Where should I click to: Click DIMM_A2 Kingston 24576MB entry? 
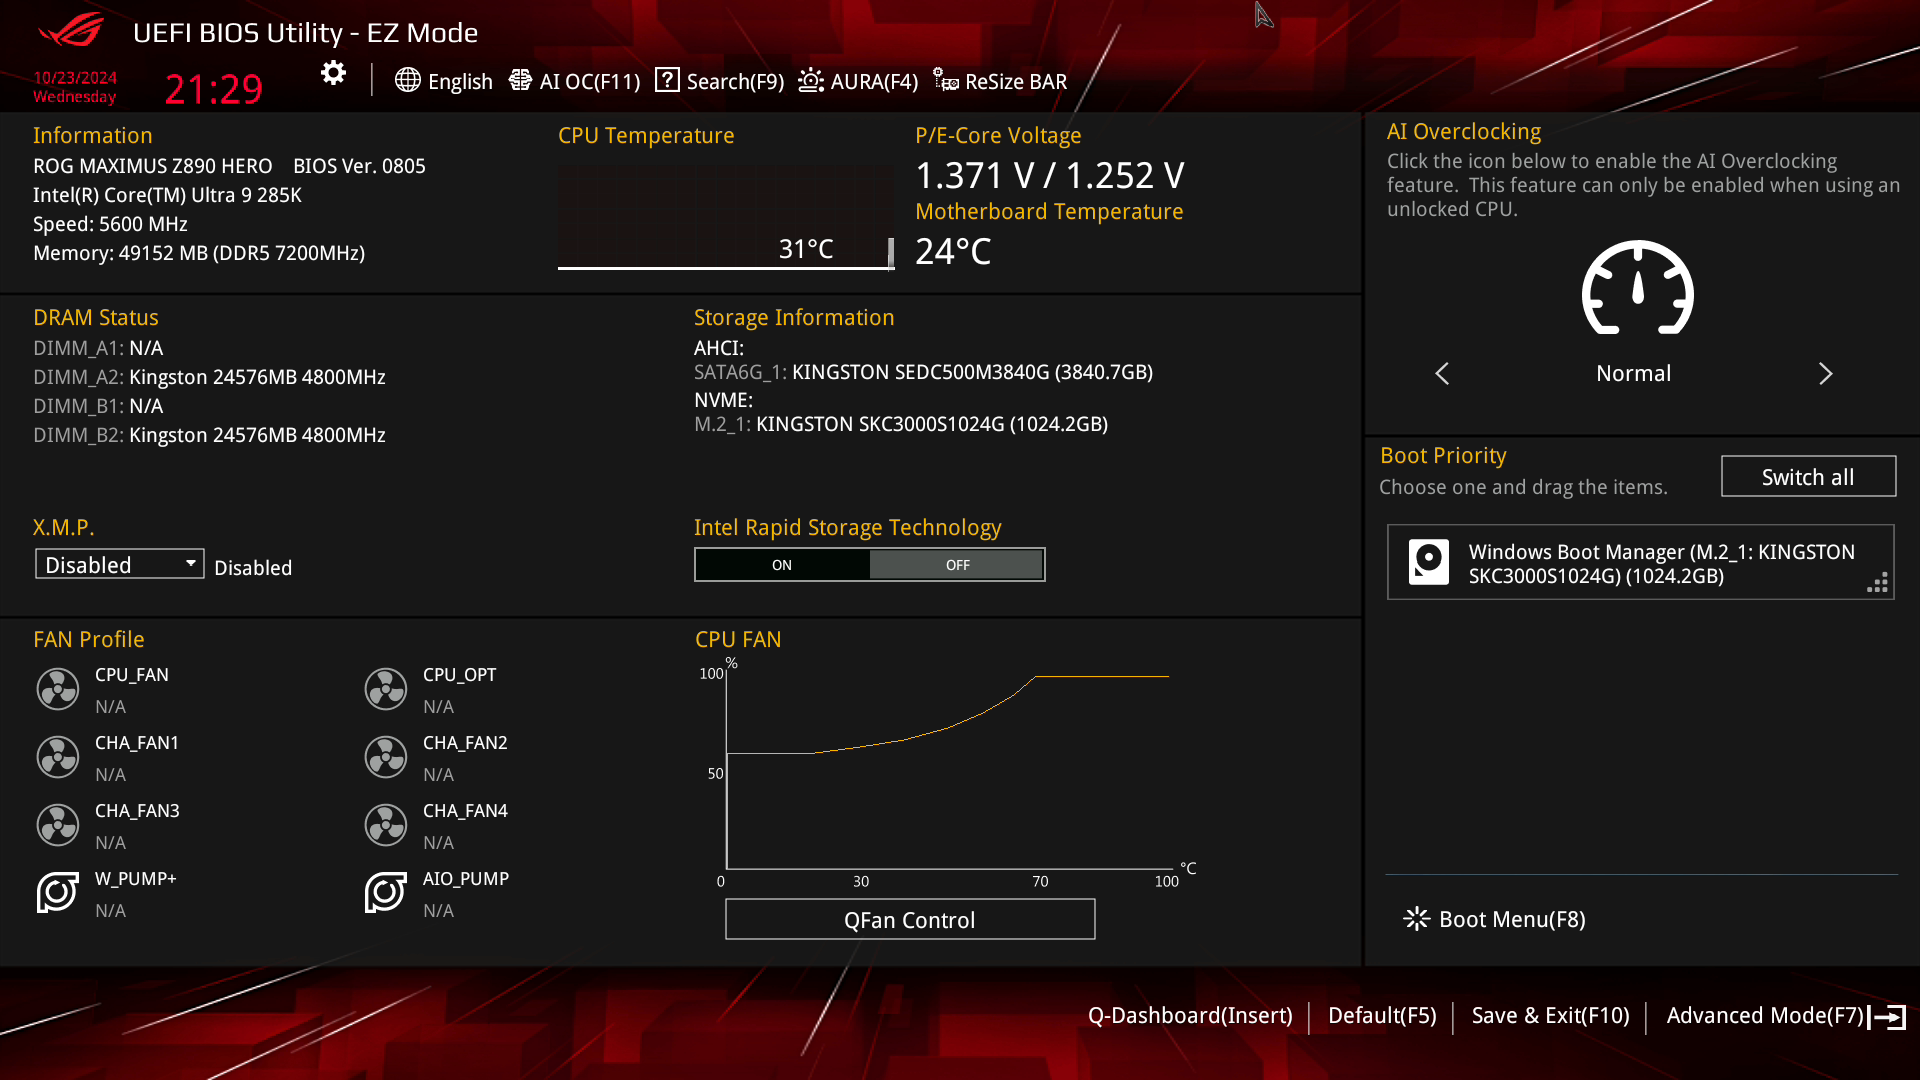[209, 377]
